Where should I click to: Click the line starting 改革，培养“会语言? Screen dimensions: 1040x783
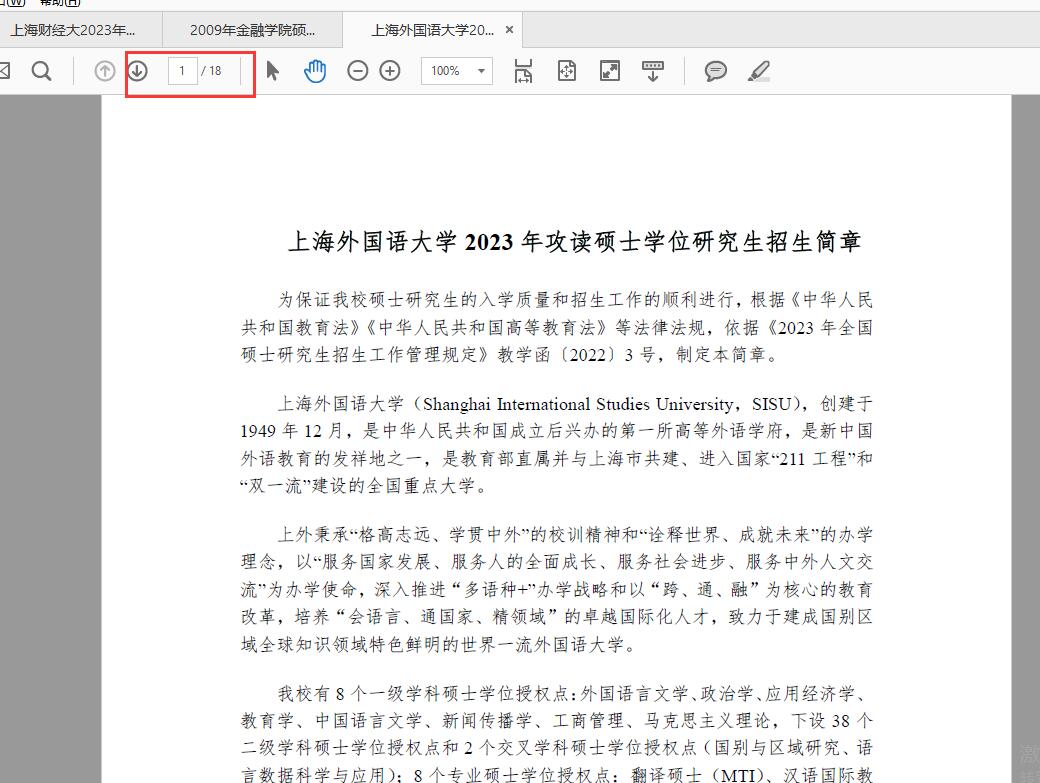click(x=556, y=617)
